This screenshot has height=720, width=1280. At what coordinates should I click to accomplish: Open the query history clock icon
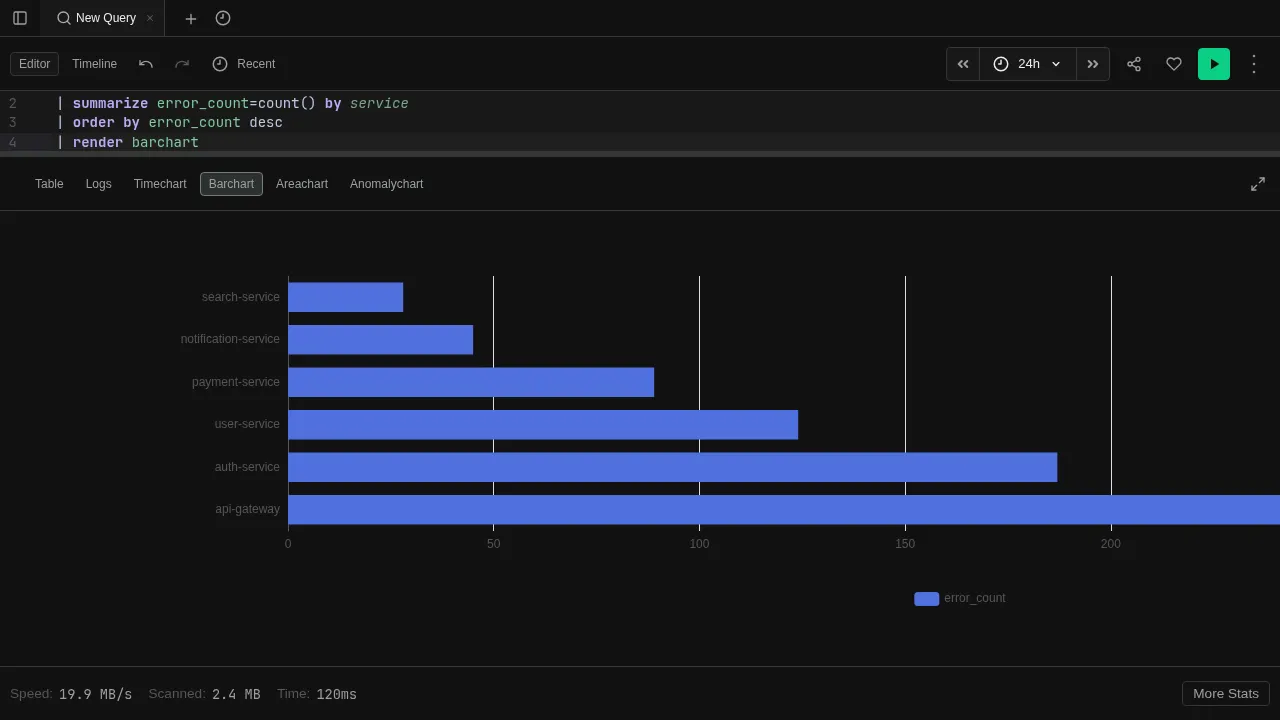[x=222, y=18]
